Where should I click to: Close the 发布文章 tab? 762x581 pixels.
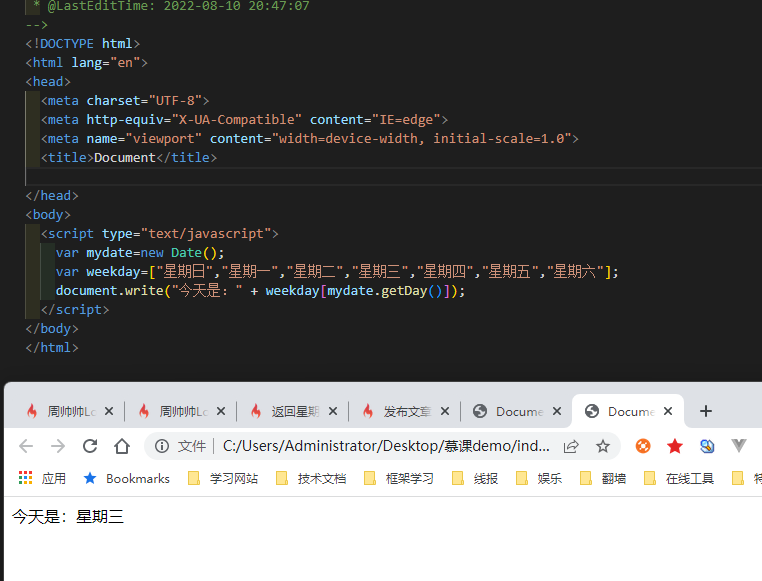(x=445, y=411)
